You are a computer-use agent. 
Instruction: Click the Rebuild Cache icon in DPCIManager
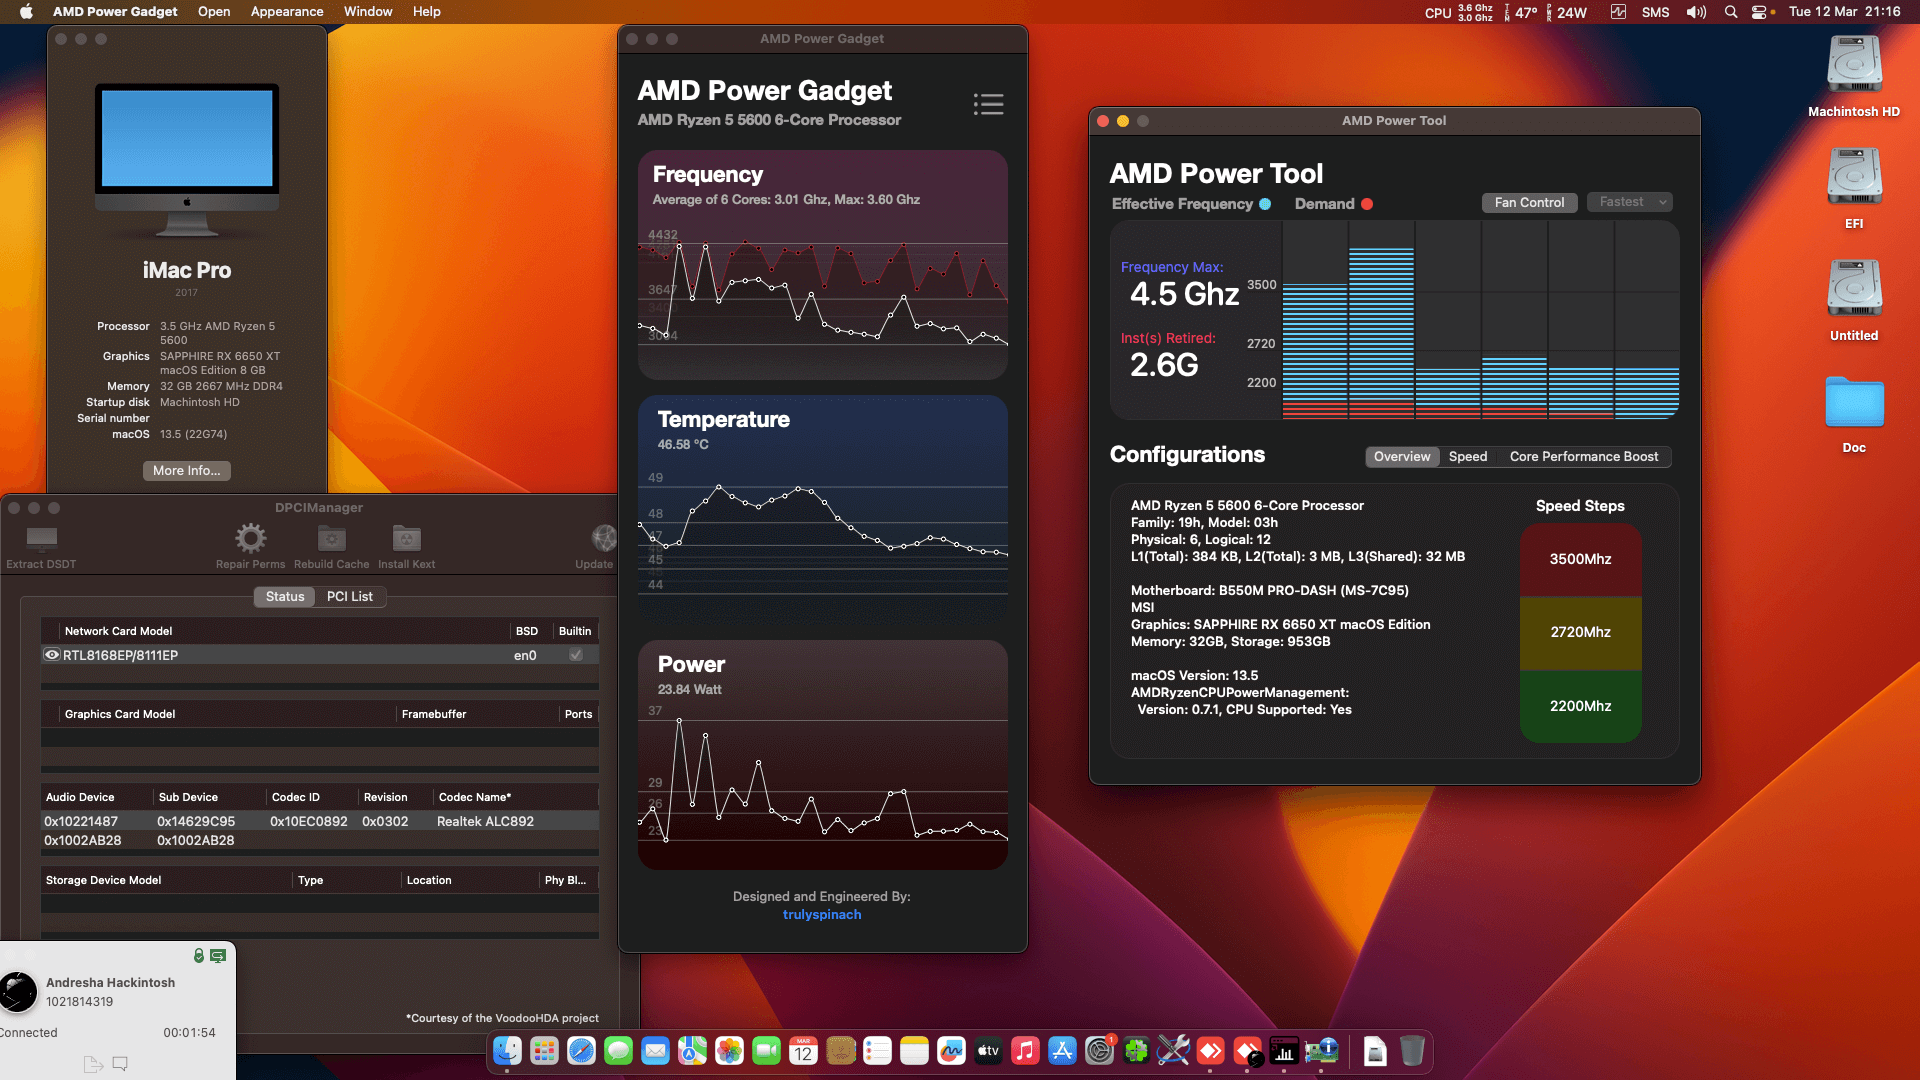331,539
